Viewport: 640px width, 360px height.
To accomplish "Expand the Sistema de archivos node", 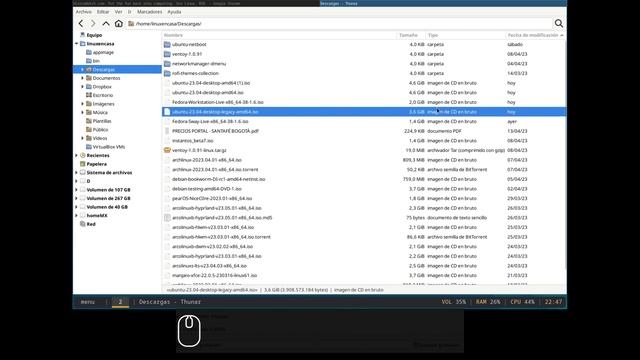I will coord(76,172).
